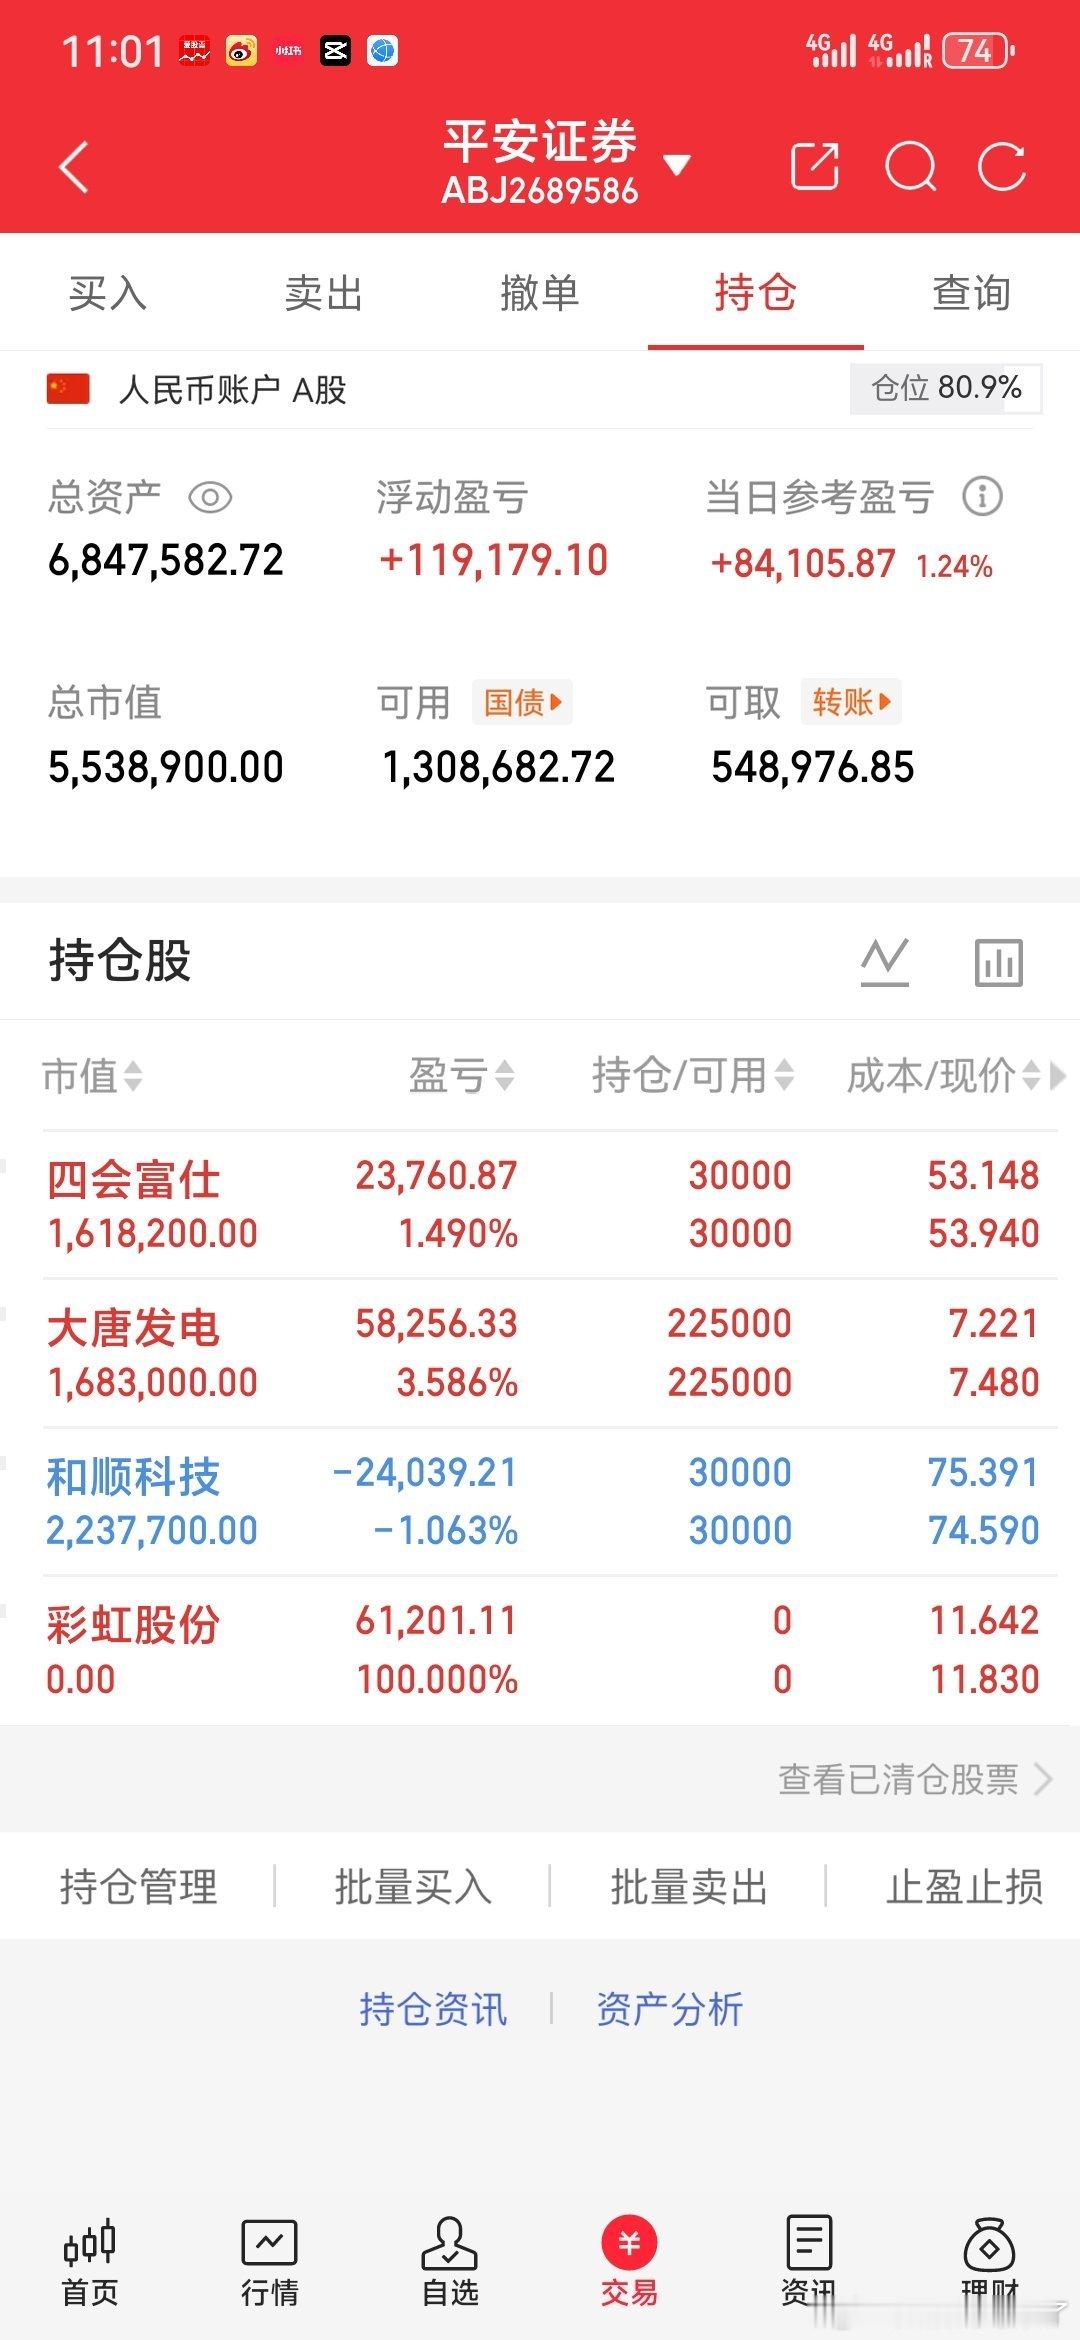Switch to the 卖出 tab
This screenshot has height=2340, width=1080.
coord(324,293)
